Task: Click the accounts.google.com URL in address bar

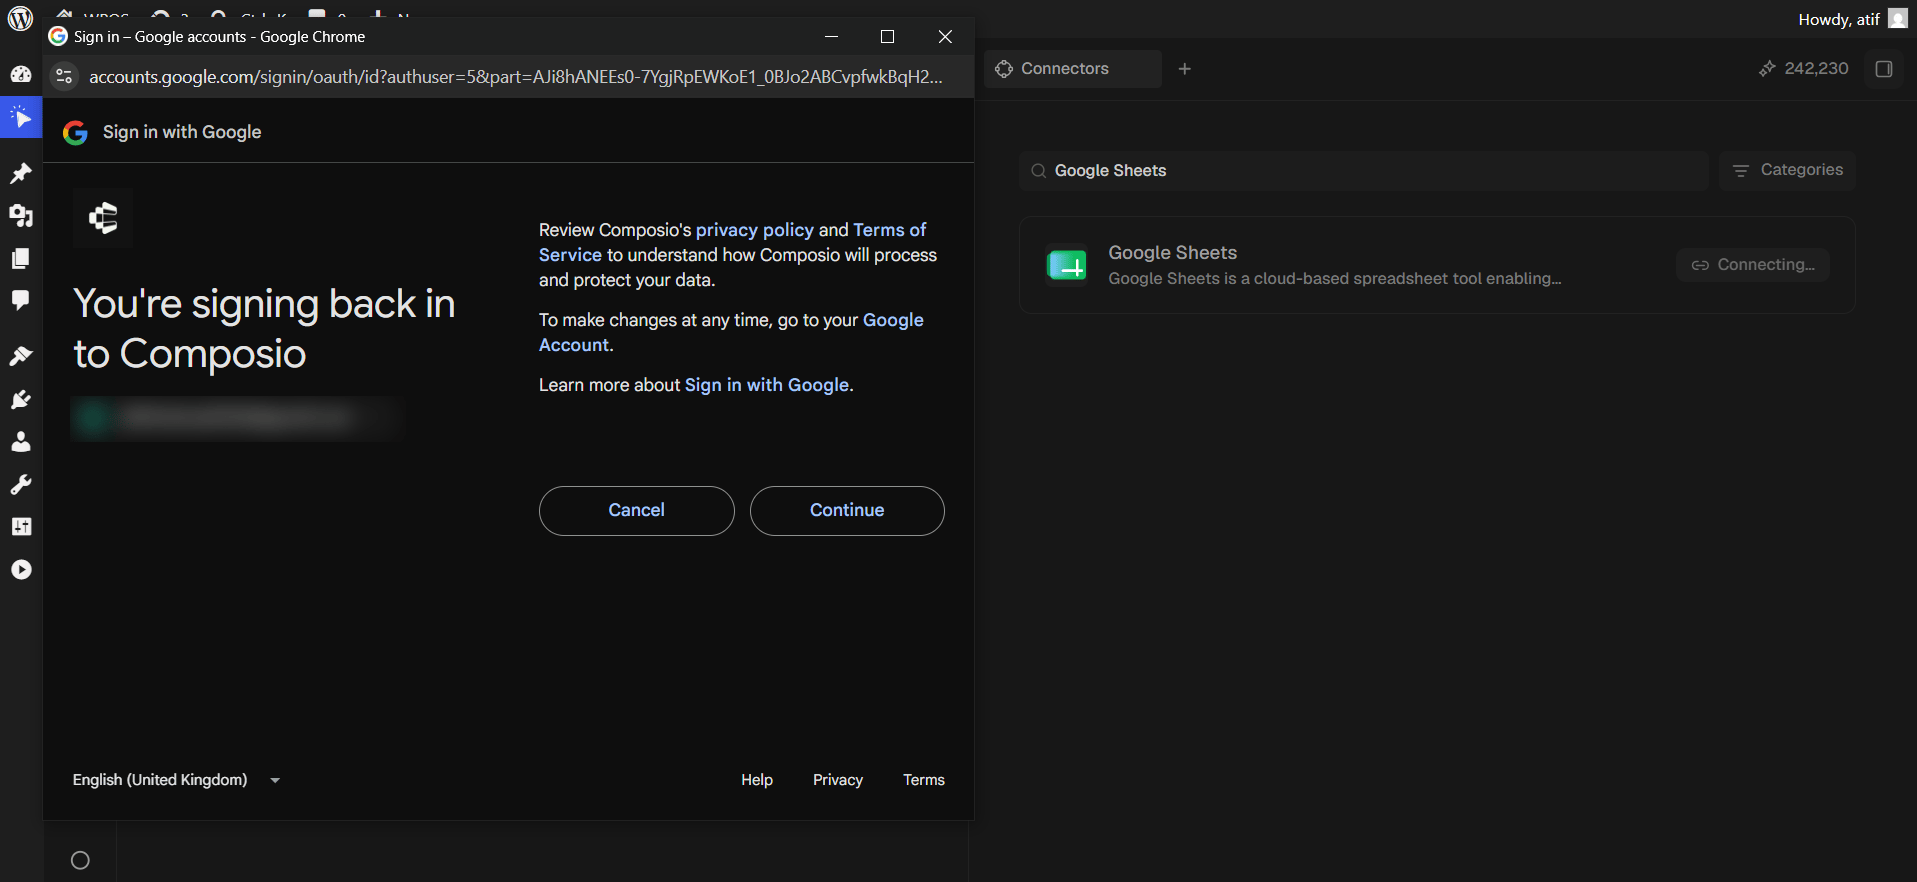Action: (x=516, y=77)
